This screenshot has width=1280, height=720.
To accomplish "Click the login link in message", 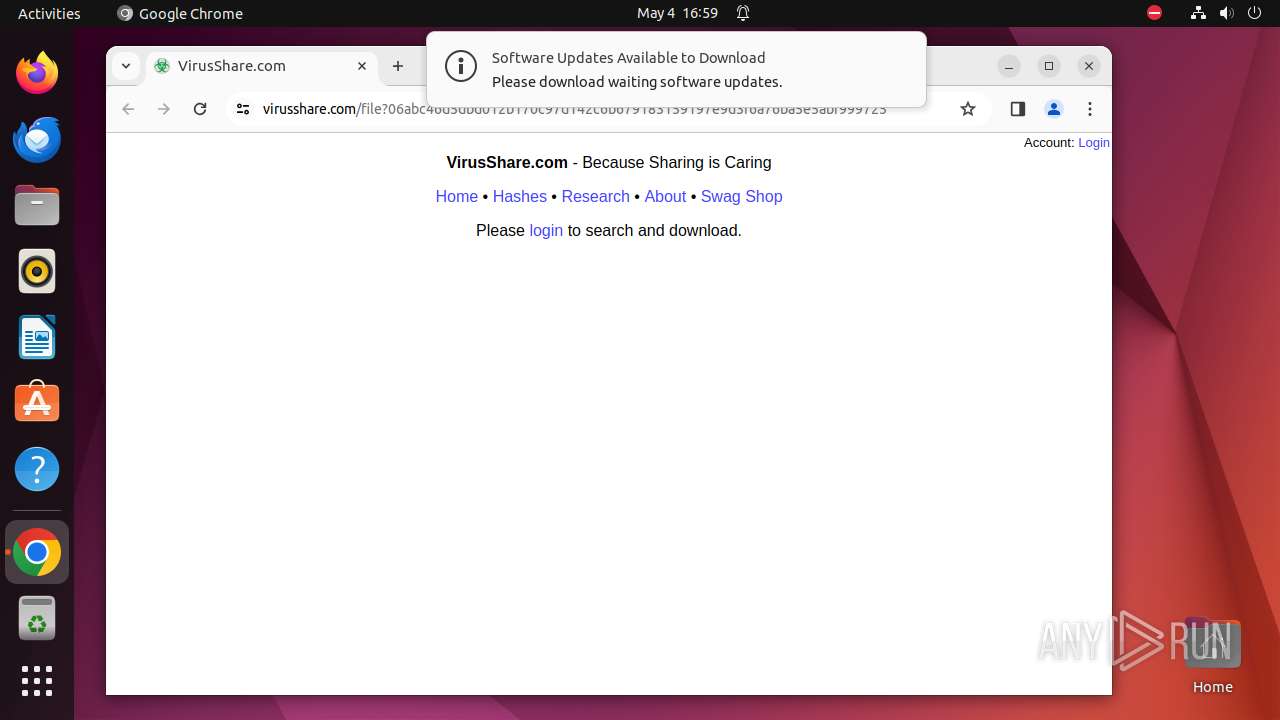I will [x=546, y=231].
